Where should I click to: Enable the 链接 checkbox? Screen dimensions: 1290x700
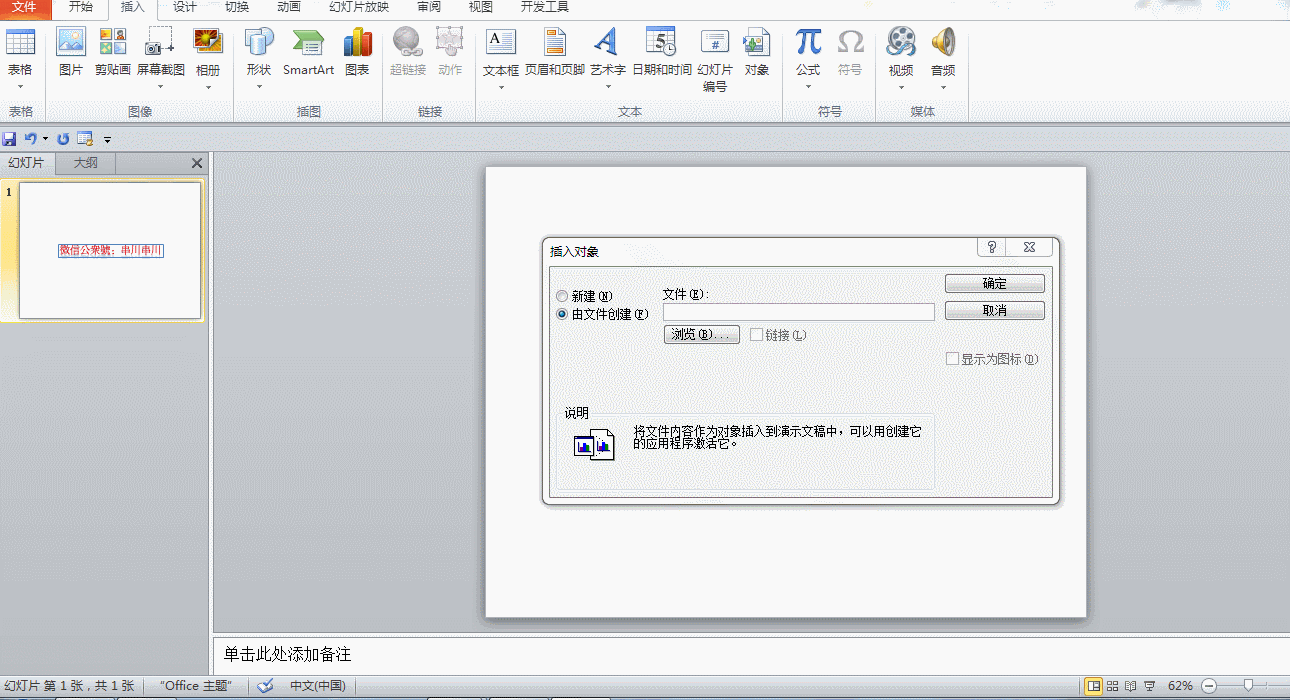[756, 334]
